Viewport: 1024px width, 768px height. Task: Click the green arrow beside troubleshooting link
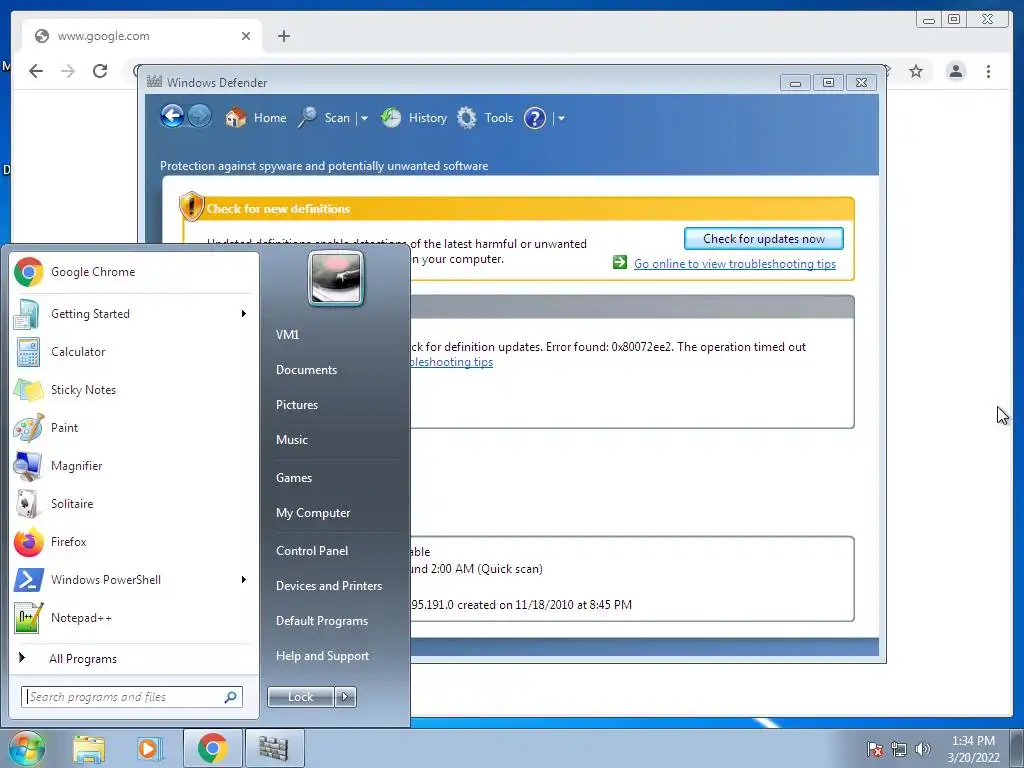pyautogui.click(x=620, y=263)
